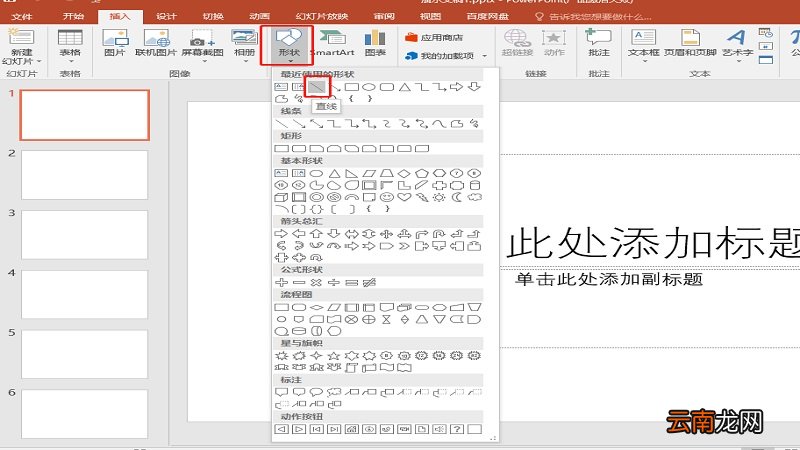
Task: Select the heart shape
Action: pos(405,197)
